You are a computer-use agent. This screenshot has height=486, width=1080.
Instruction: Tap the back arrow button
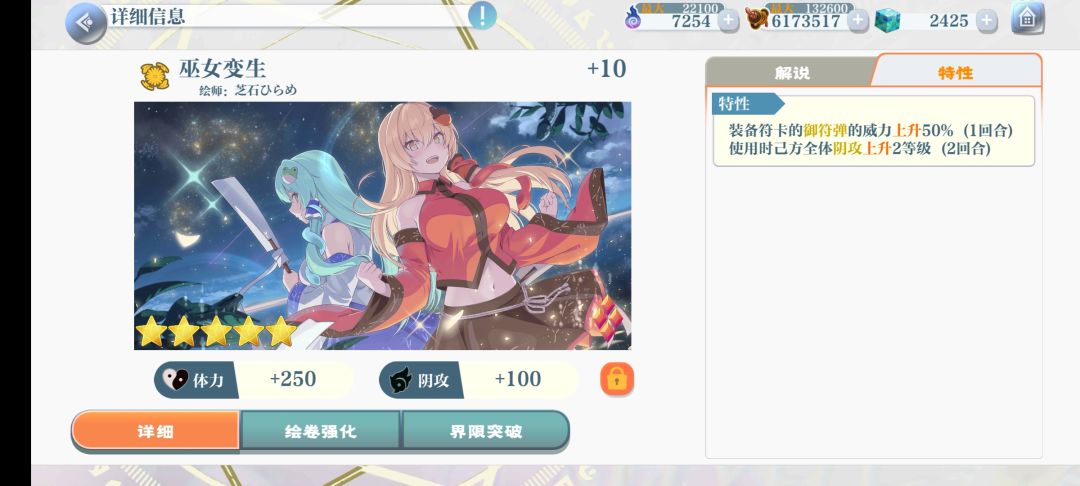click(x=85, y=23)
